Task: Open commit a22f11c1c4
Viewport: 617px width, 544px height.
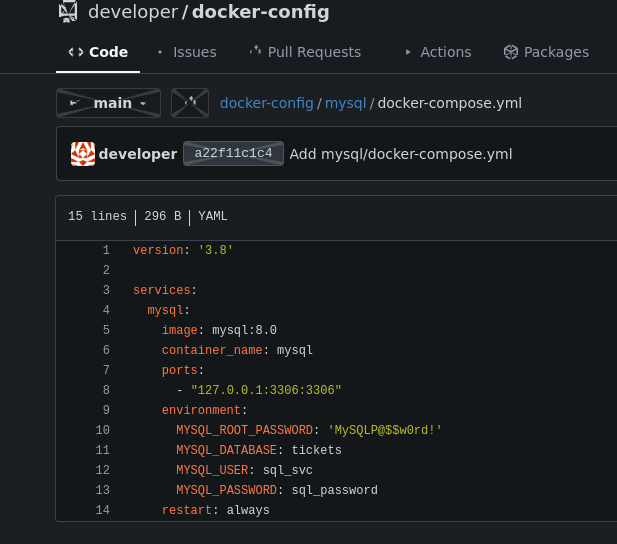Action: (233, 154)
